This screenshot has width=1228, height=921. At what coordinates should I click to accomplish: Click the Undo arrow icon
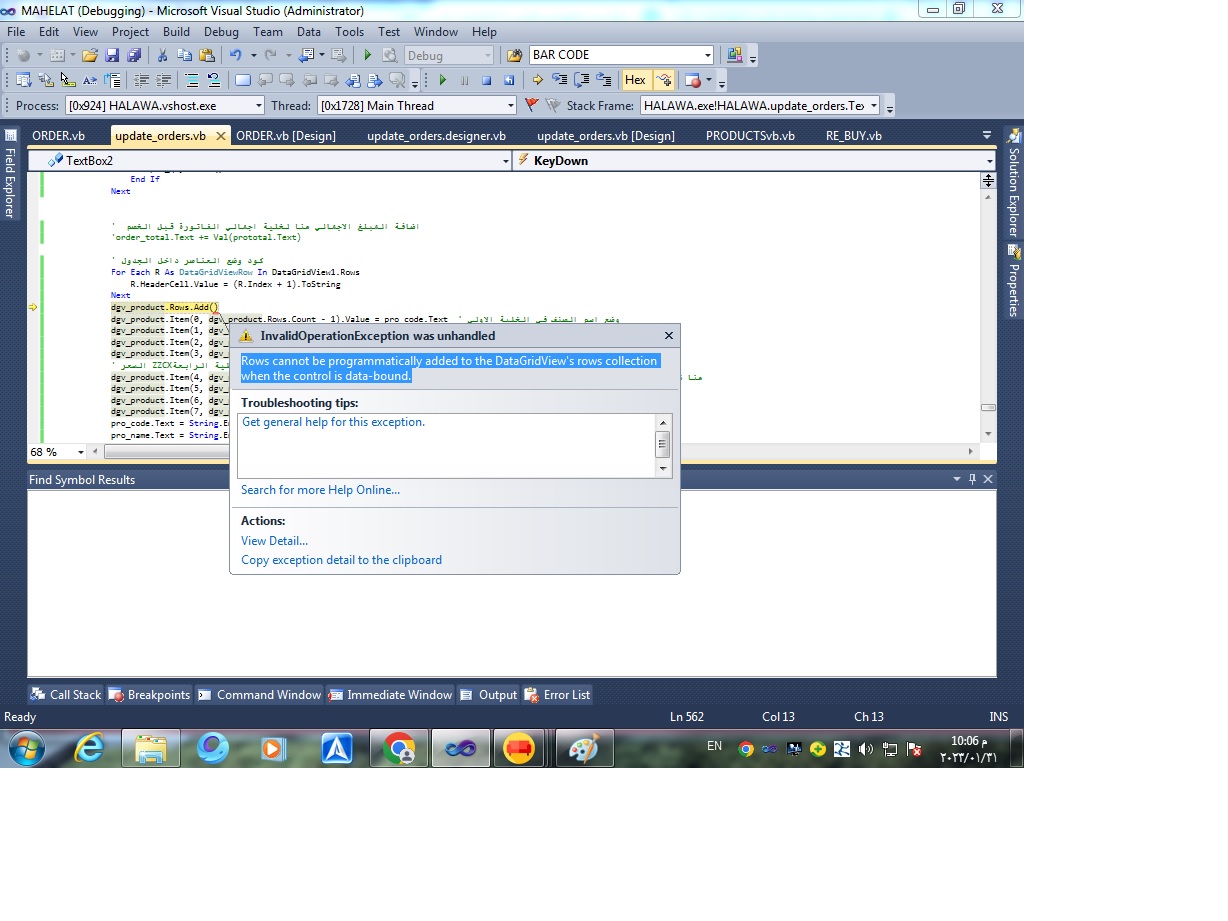235,55
